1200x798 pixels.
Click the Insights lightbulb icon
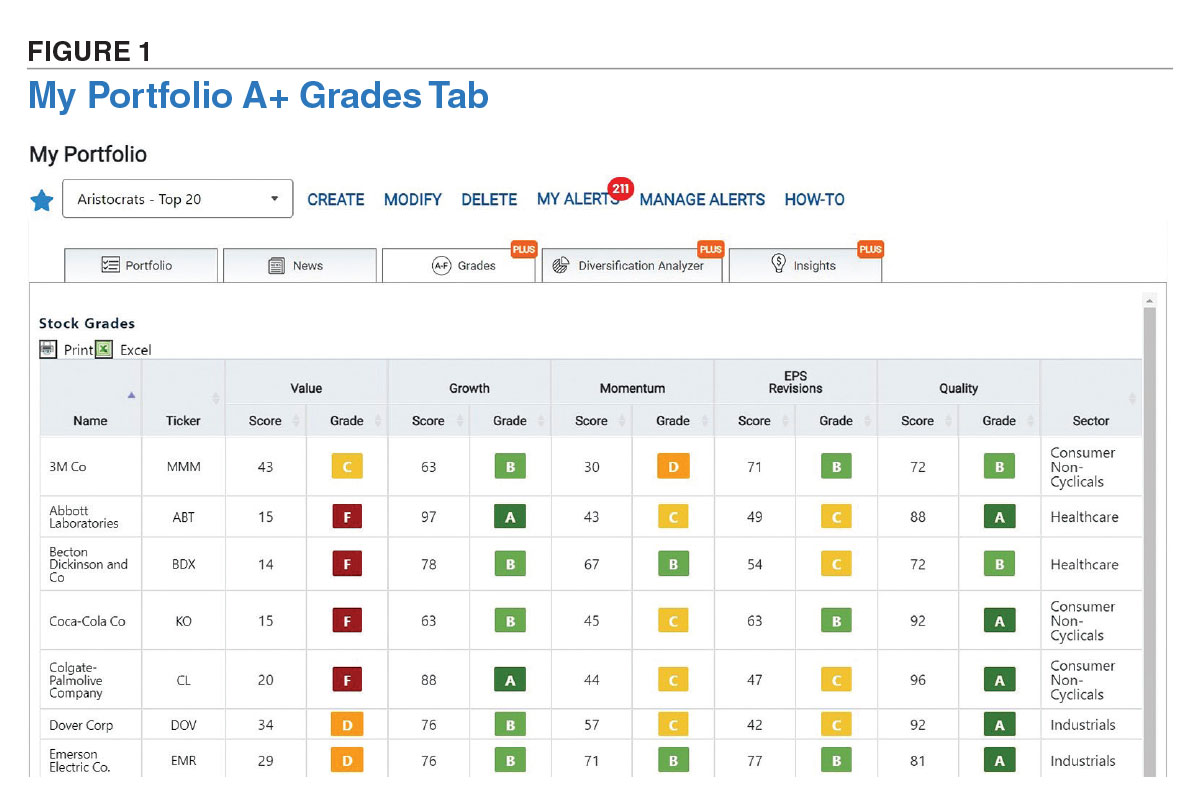click(779, 264)
